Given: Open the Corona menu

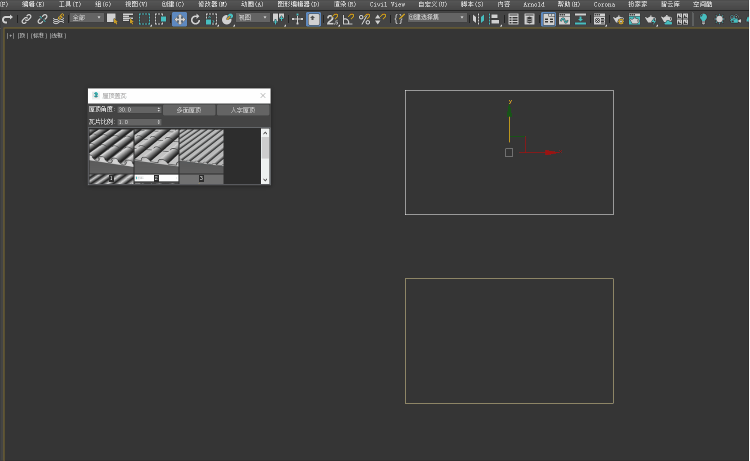Looking at the screenshot, I should click(x=604, y=4).
